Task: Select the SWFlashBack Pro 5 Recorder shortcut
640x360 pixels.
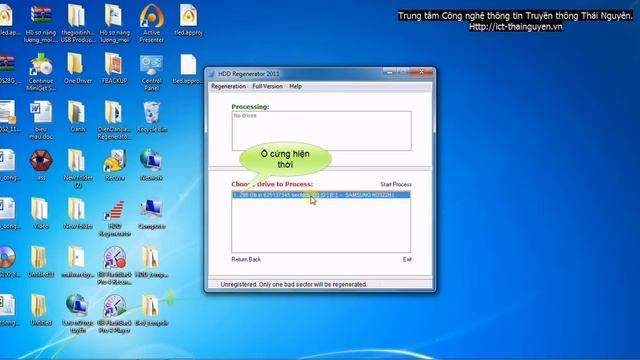Action: tap(115, 266)
